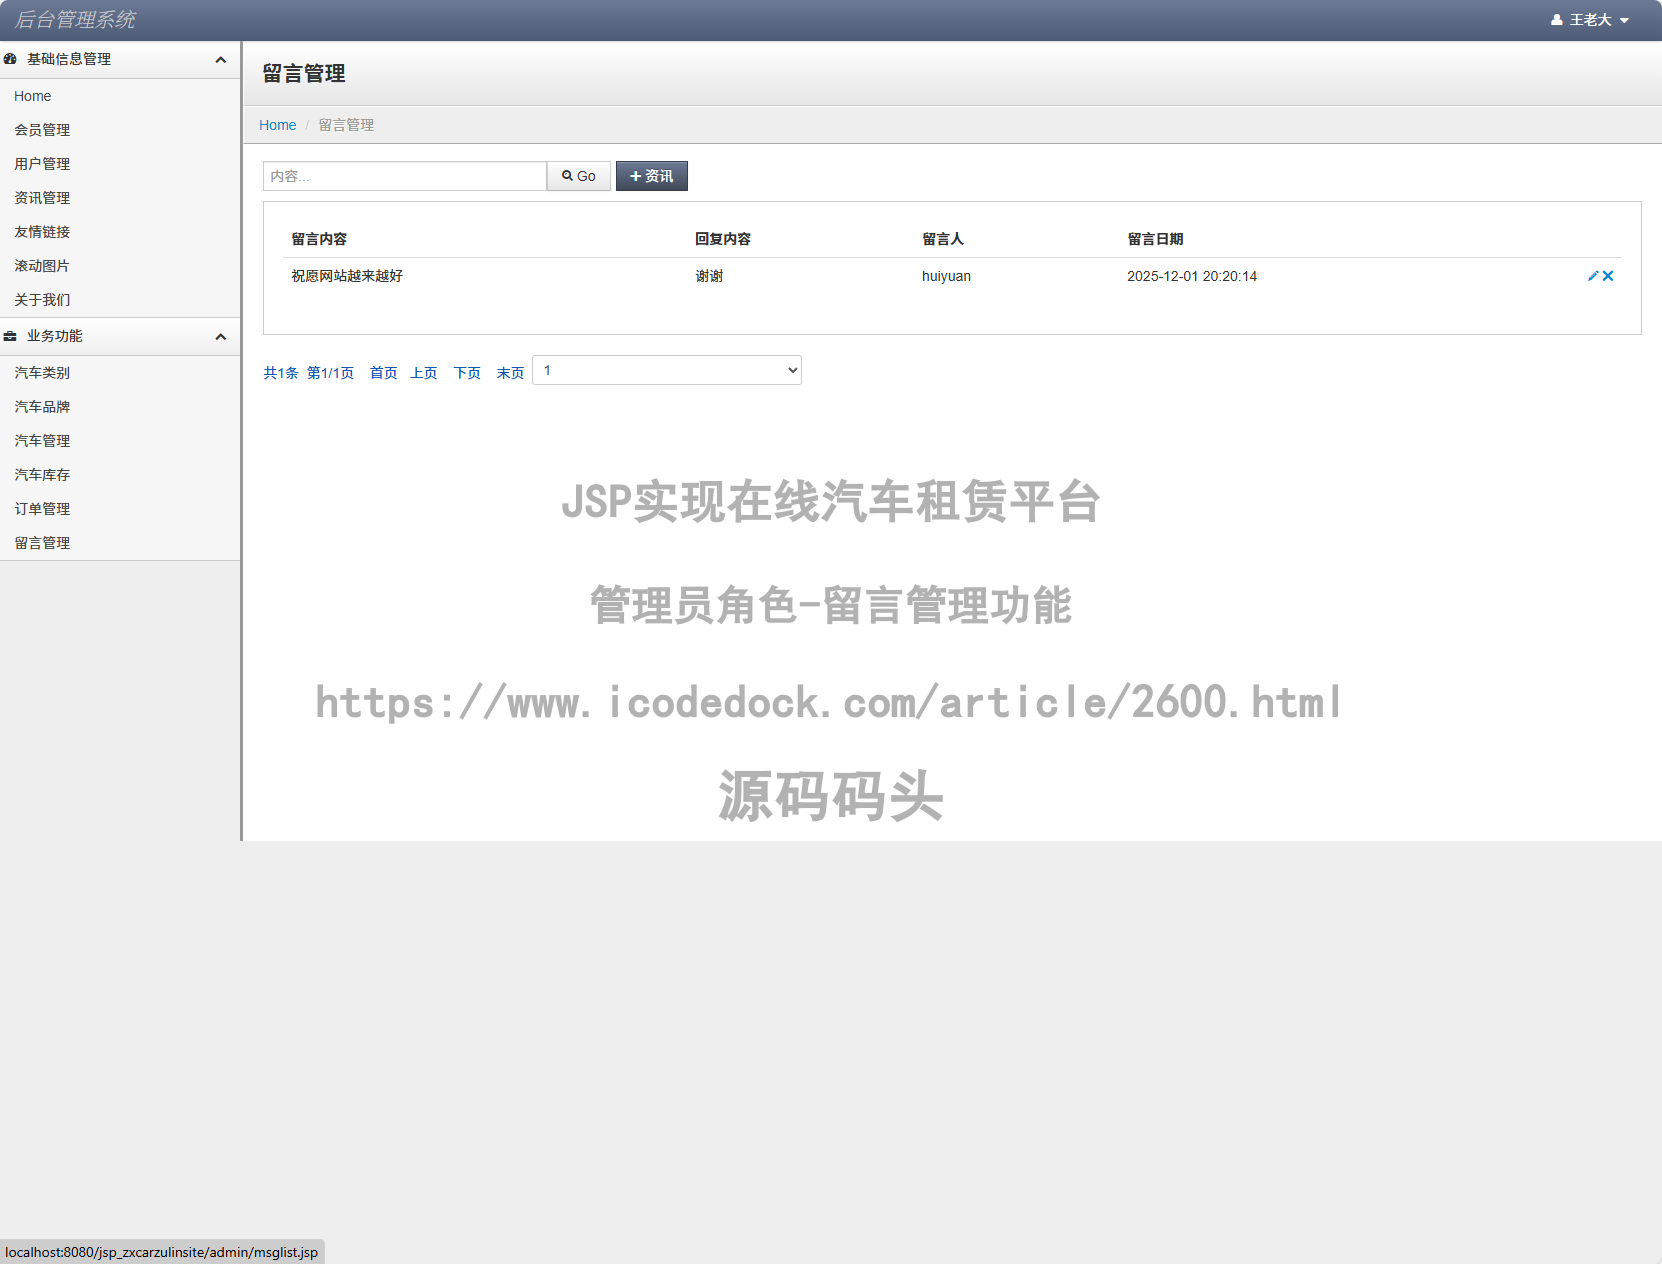1662x1264 pixels.
Task: Click the magnifier icon inside the Go button
Action: pos(567,175)
